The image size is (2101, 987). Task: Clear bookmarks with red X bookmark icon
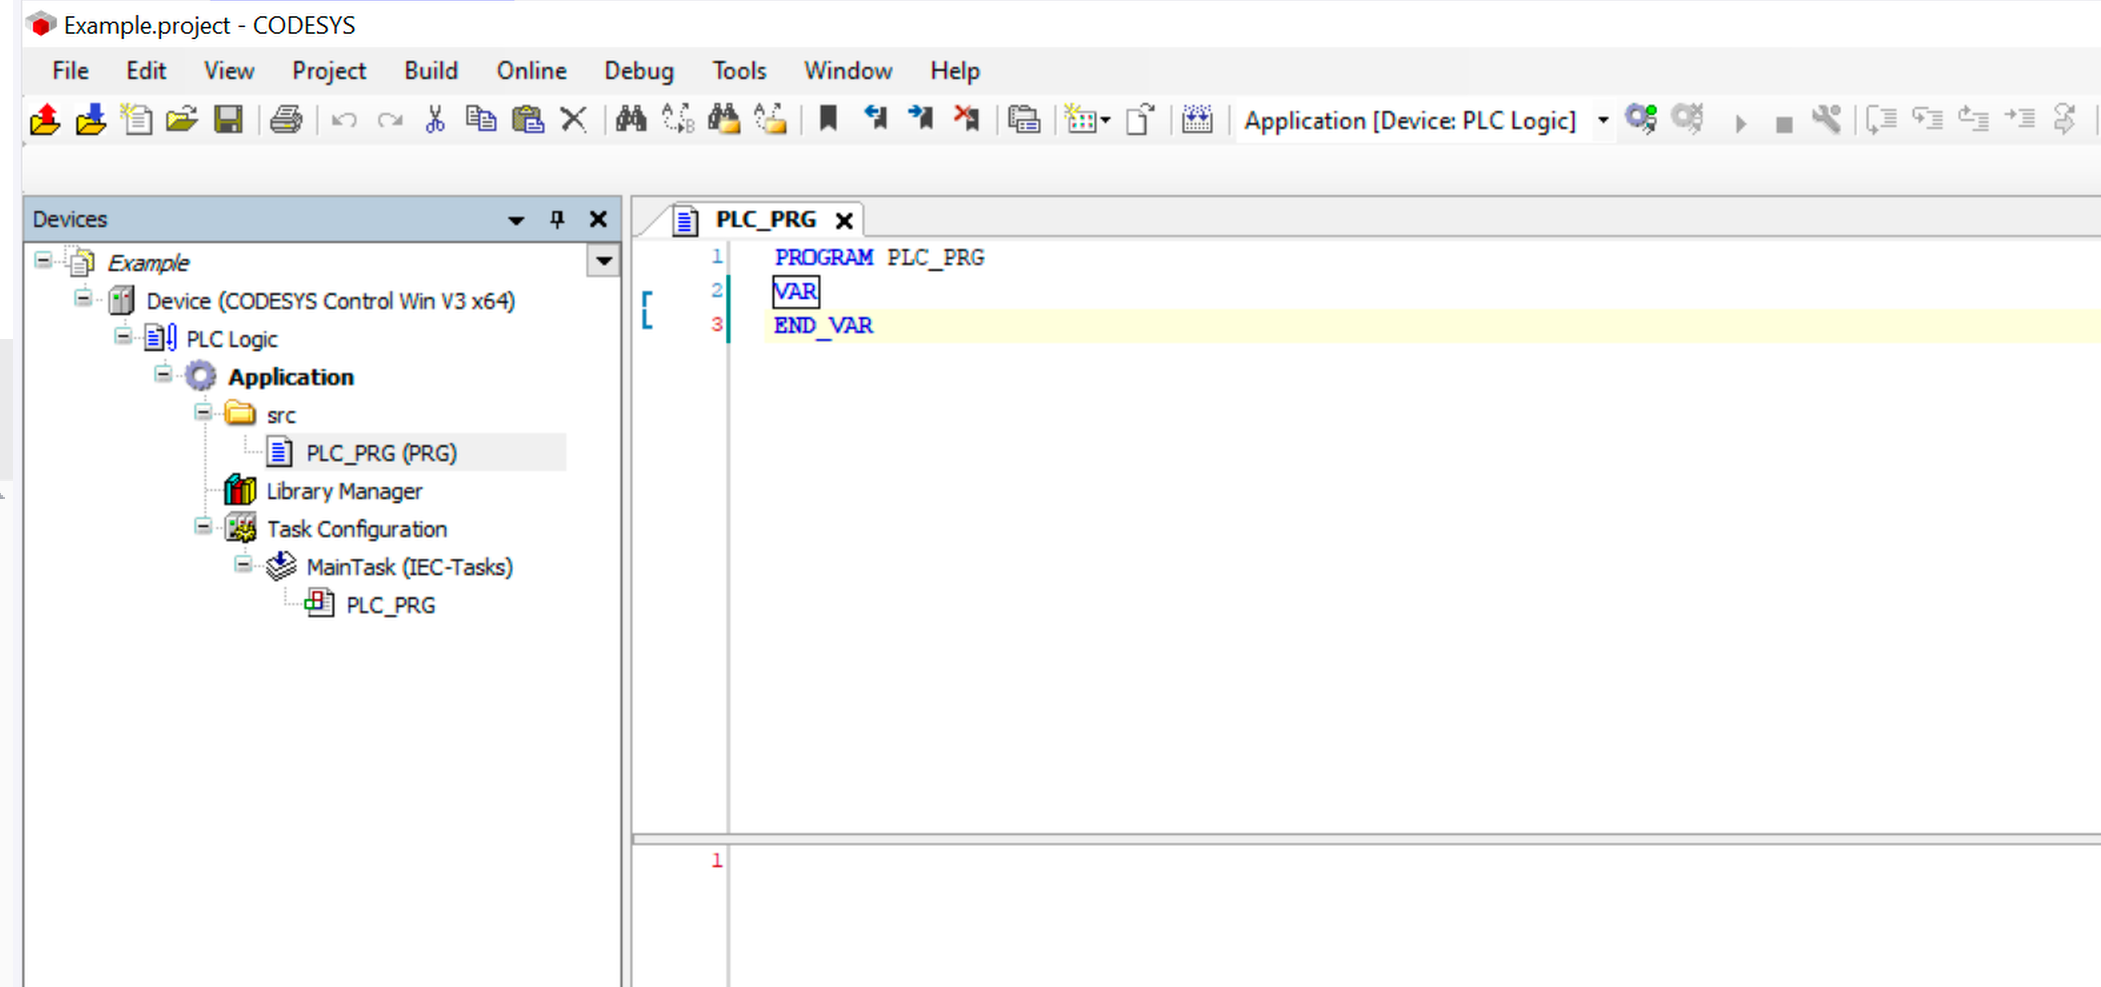point(967,119)
